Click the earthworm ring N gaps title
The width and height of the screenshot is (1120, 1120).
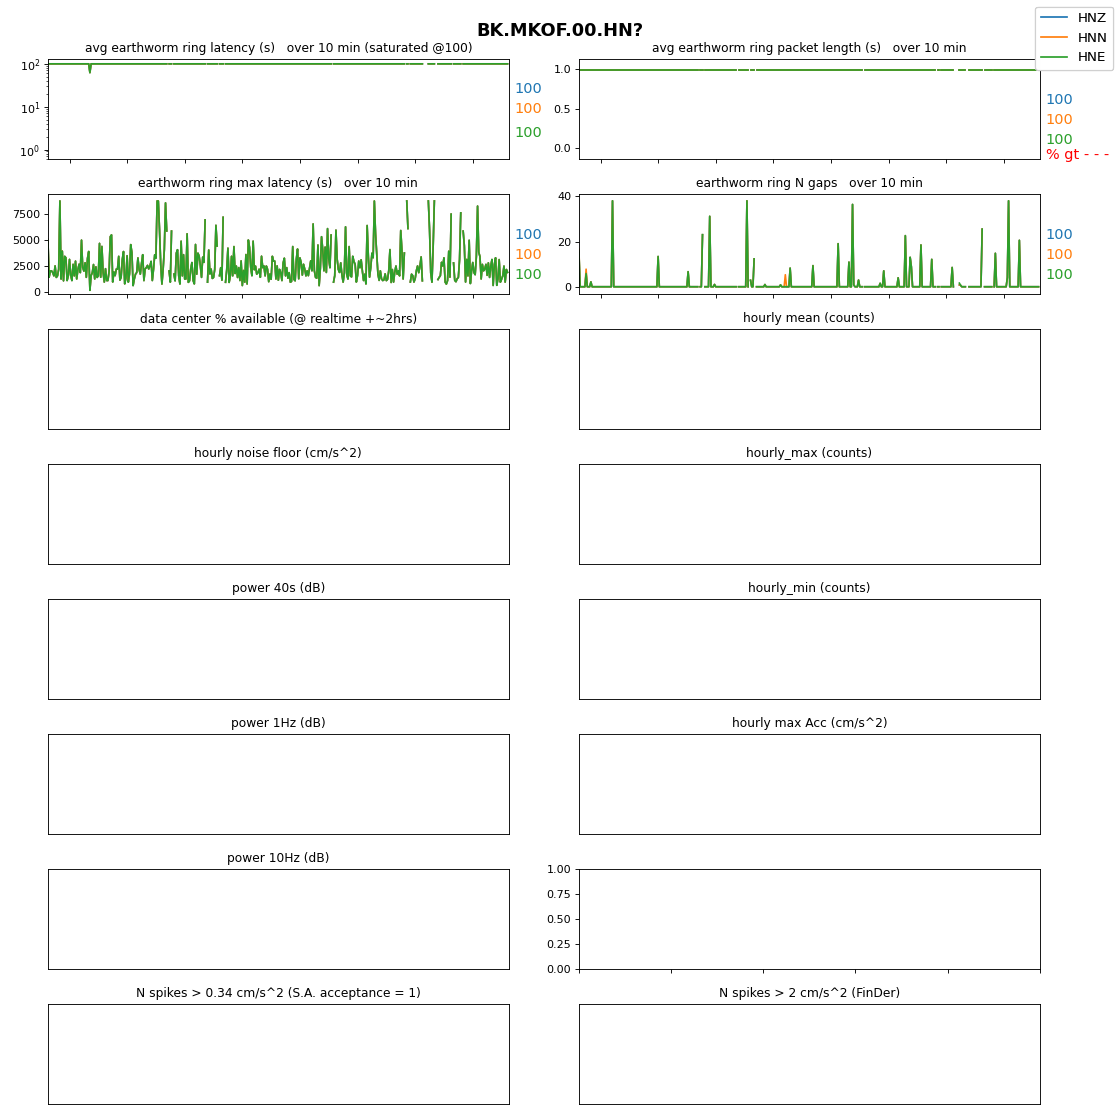click(x=809, y=183)
